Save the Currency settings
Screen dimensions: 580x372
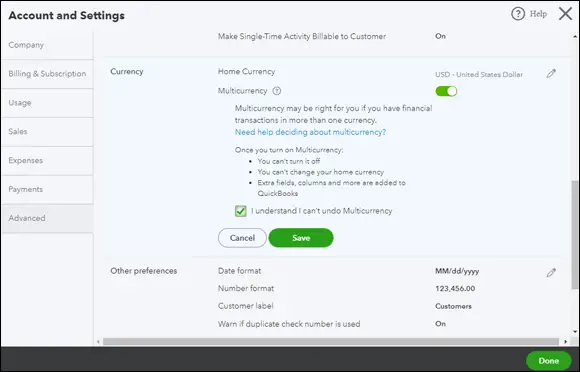tap(301, 238)
